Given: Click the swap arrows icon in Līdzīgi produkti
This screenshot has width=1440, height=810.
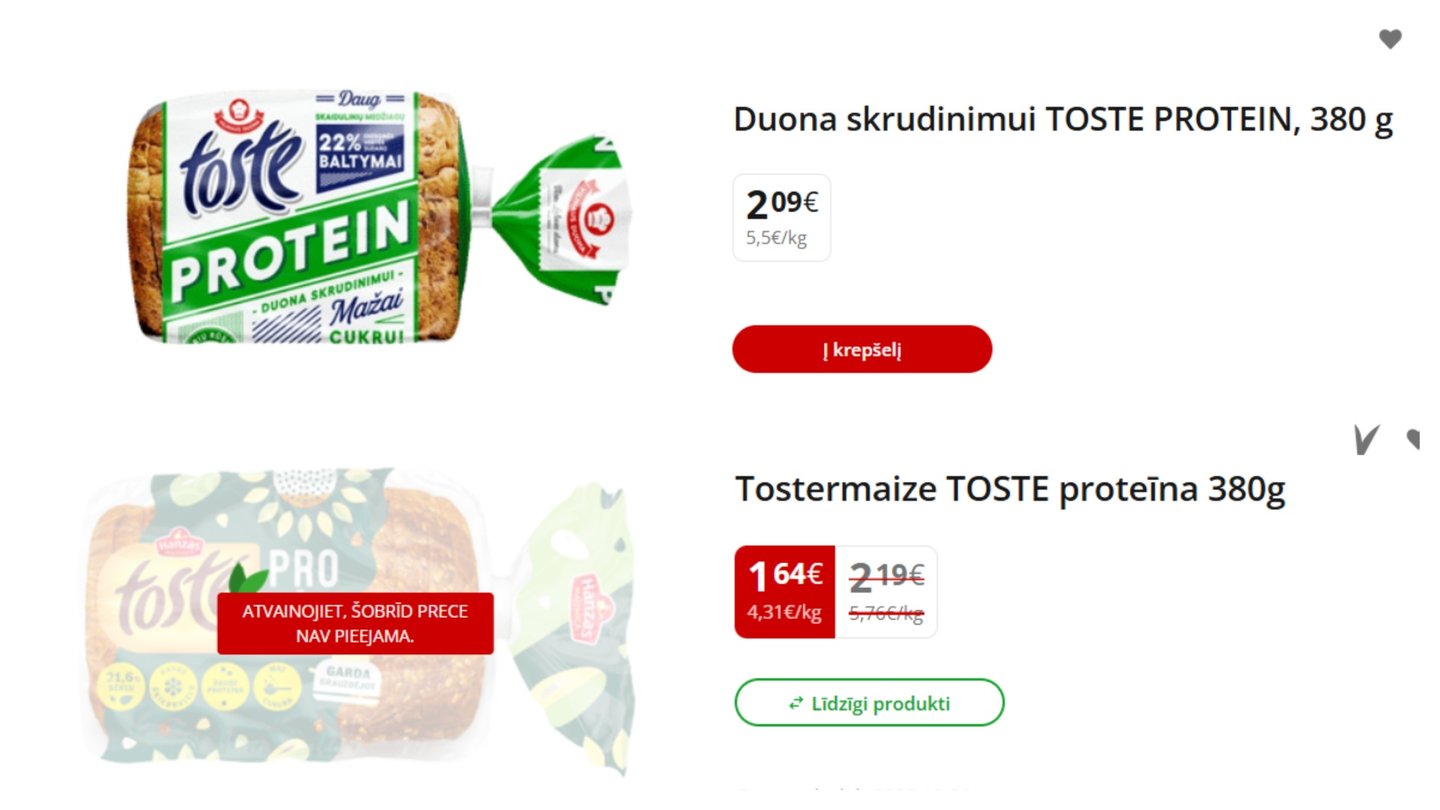Looking at the screenshot, I should [x=796, y=703].
